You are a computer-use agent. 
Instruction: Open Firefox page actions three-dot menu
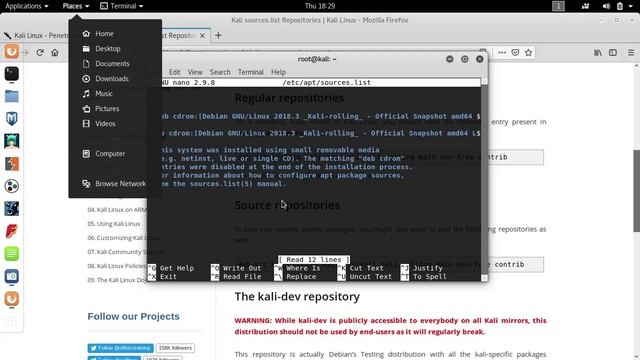pyautogui.click(x=502, y=53)
